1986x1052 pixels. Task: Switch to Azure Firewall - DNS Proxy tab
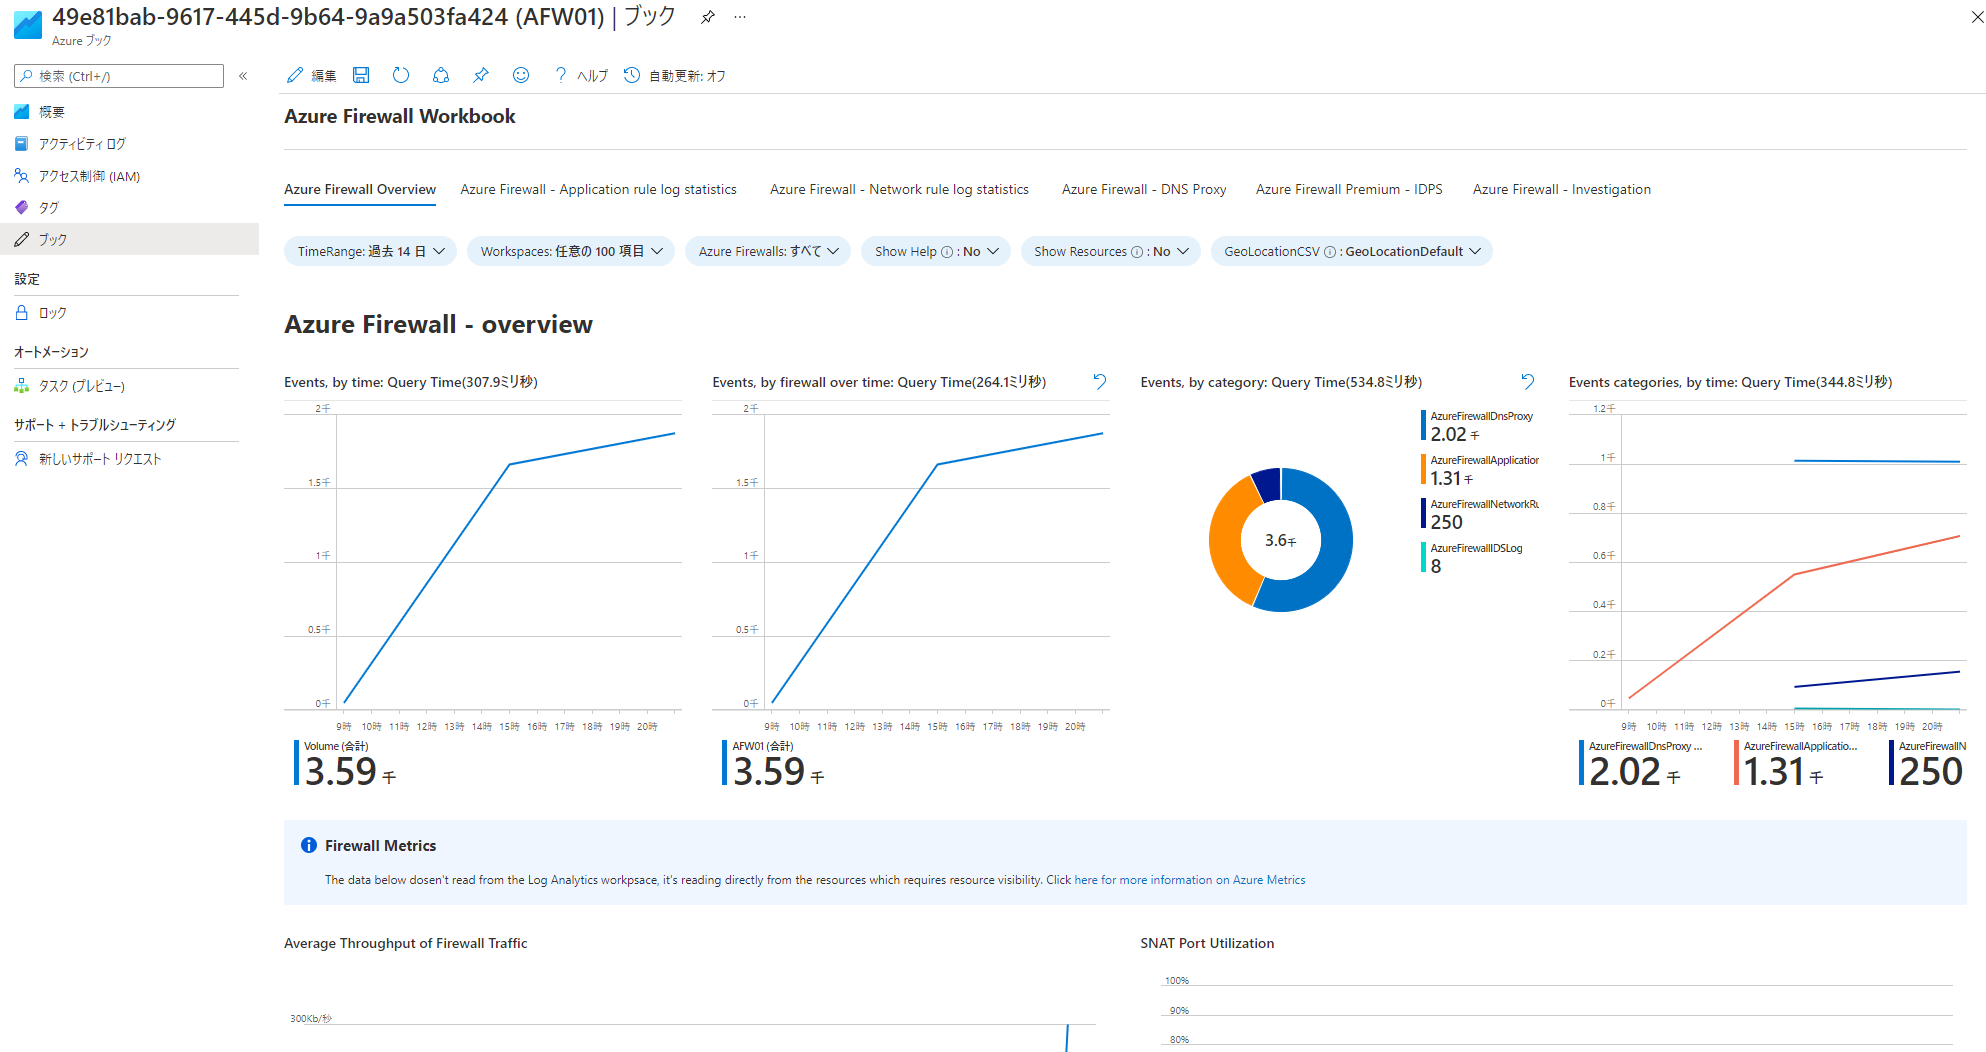(1143, 189)
